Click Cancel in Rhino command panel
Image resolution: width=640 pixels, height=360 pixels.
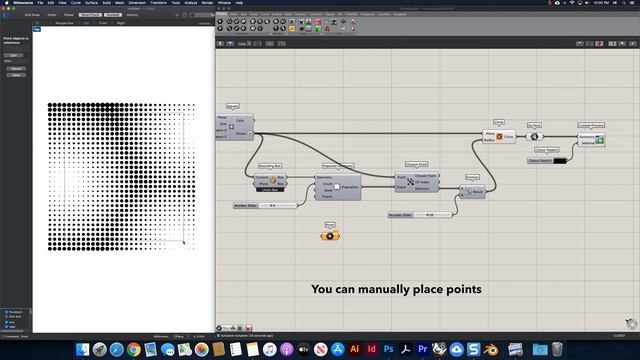pyautogui.click(x=16, y=69)
